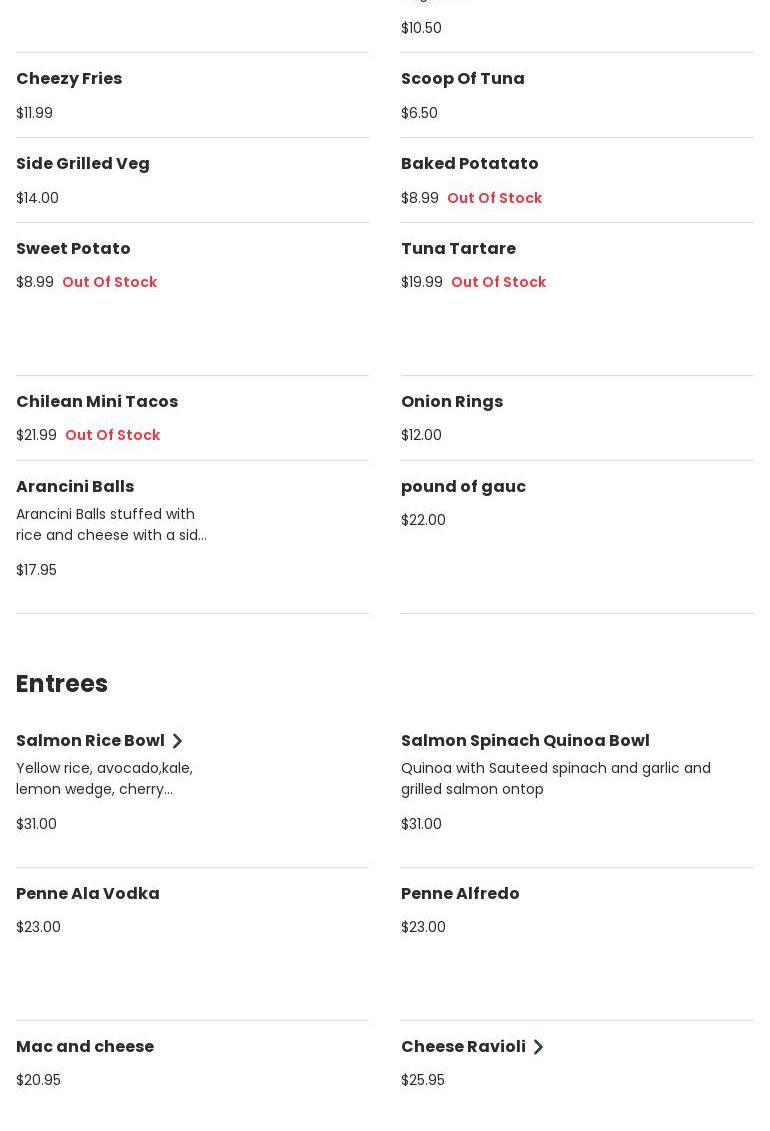Choose the Penne Ala Vodka entree

click(88, 894)
